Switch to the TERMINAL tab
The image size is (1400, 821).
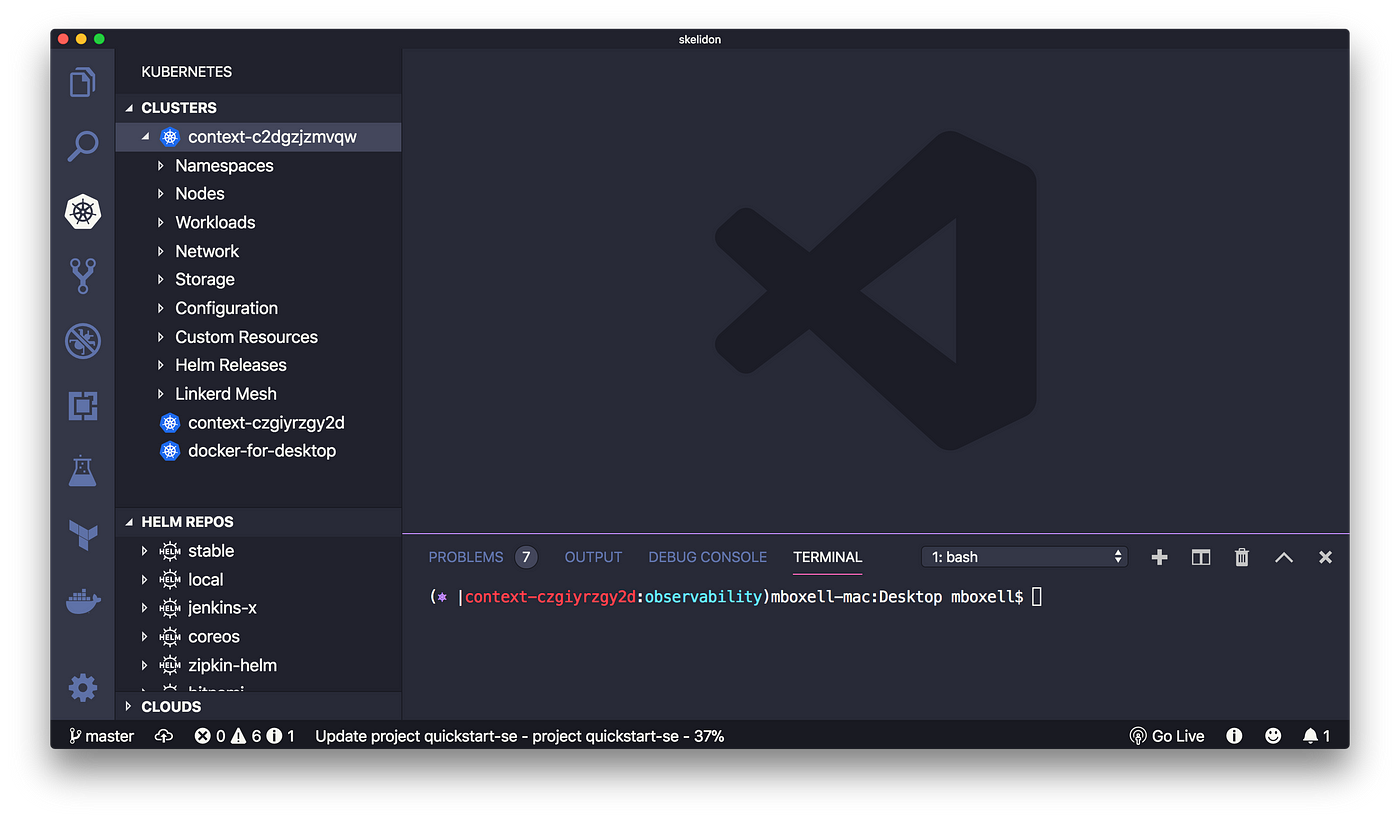point(828,557)
